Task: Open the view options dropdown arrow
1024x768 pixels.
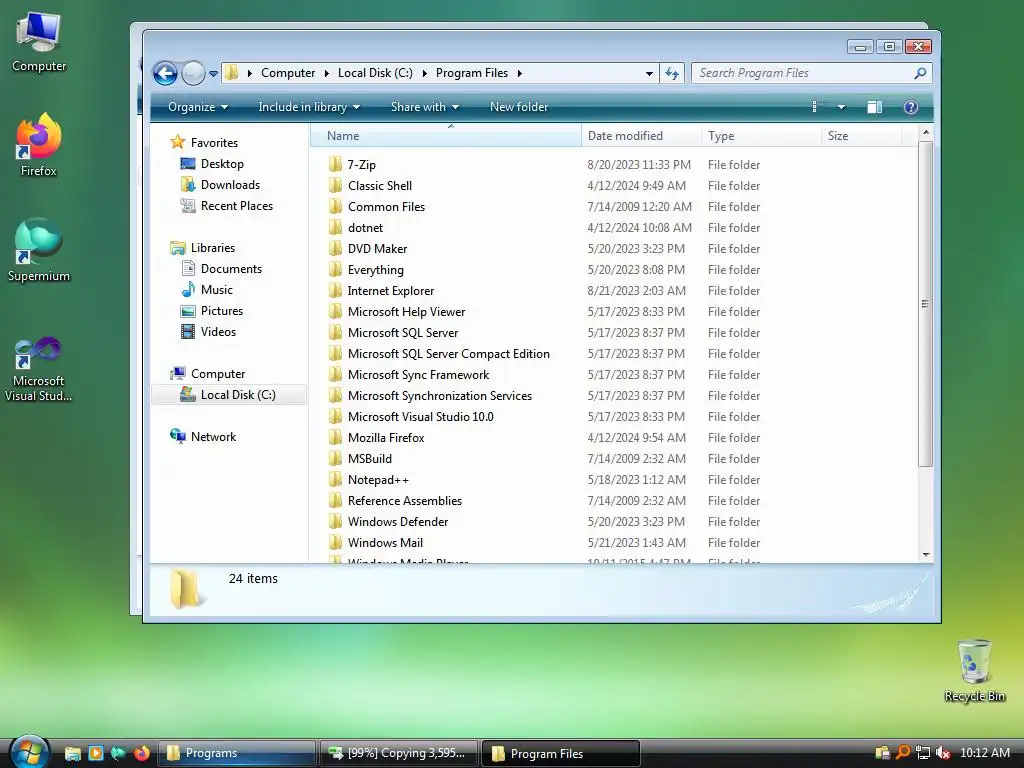Action: tap(841, 107)
